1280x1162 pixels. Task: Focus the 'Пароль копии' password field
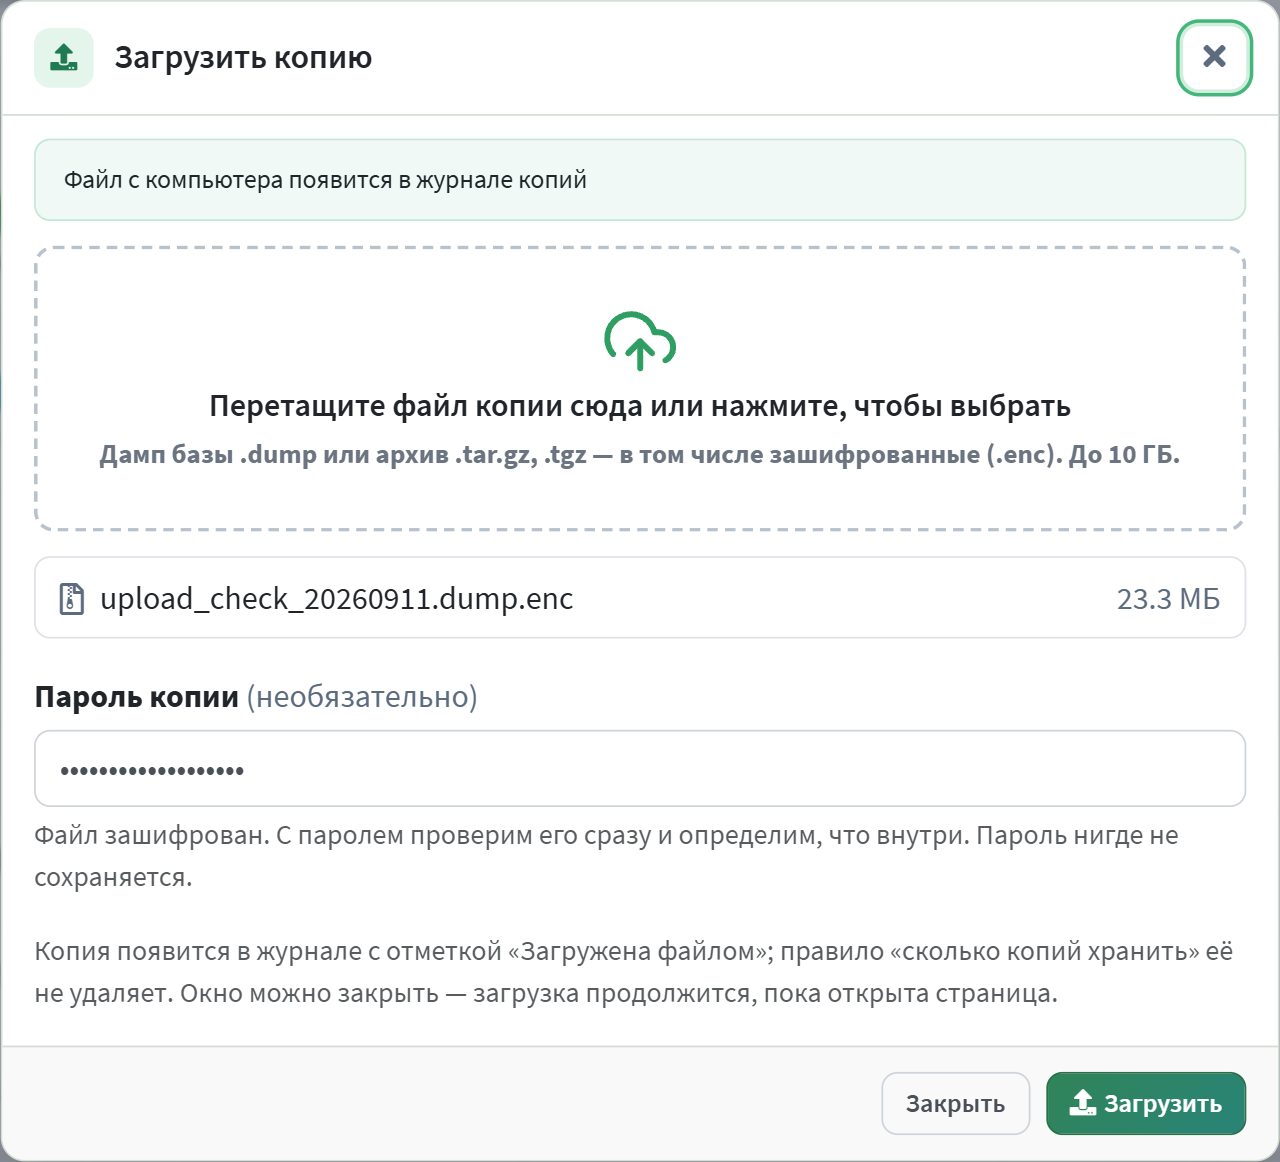[x=640, y=768]
